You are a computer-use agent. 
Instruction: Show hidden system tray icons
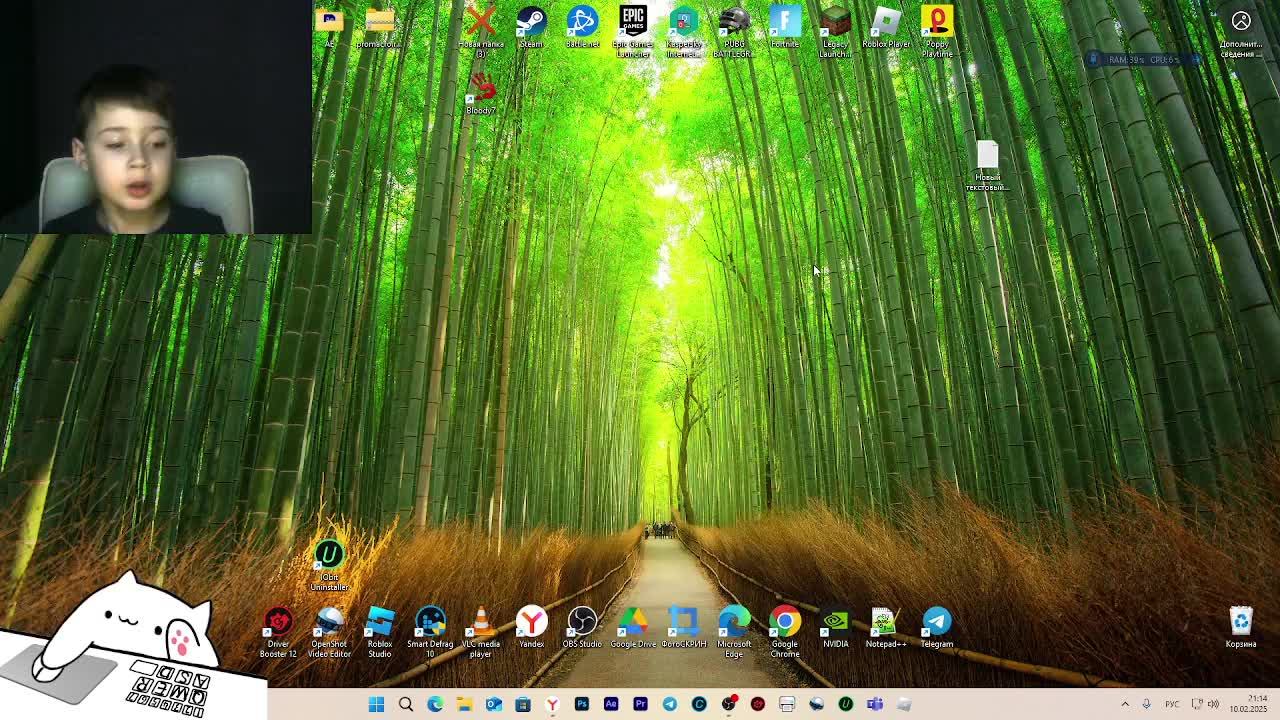(x=1125, y=704)
